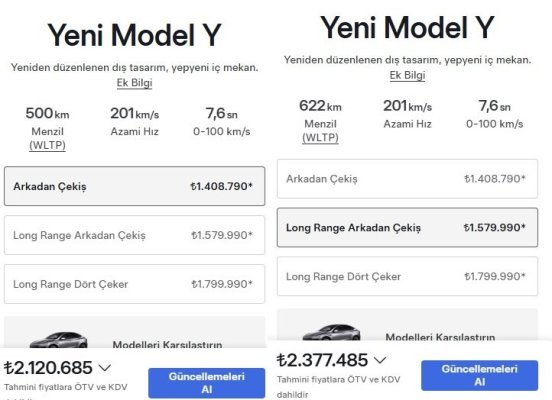
Task: Click the ₺2.377.485 total price
Action: click(x=322, y=360)
